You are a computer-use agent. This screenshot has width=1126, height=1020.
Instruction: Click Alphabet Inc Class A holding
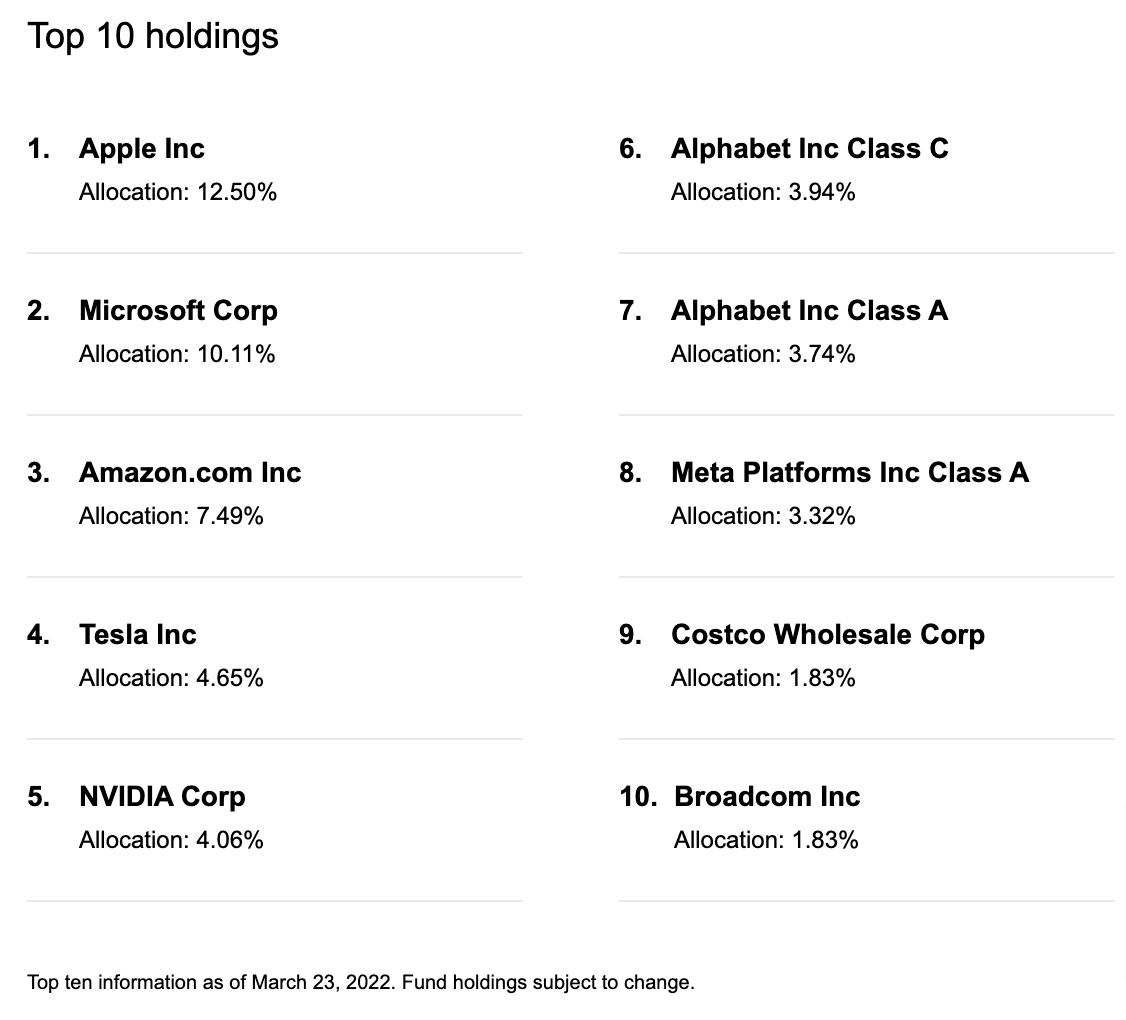pos(809,311)
